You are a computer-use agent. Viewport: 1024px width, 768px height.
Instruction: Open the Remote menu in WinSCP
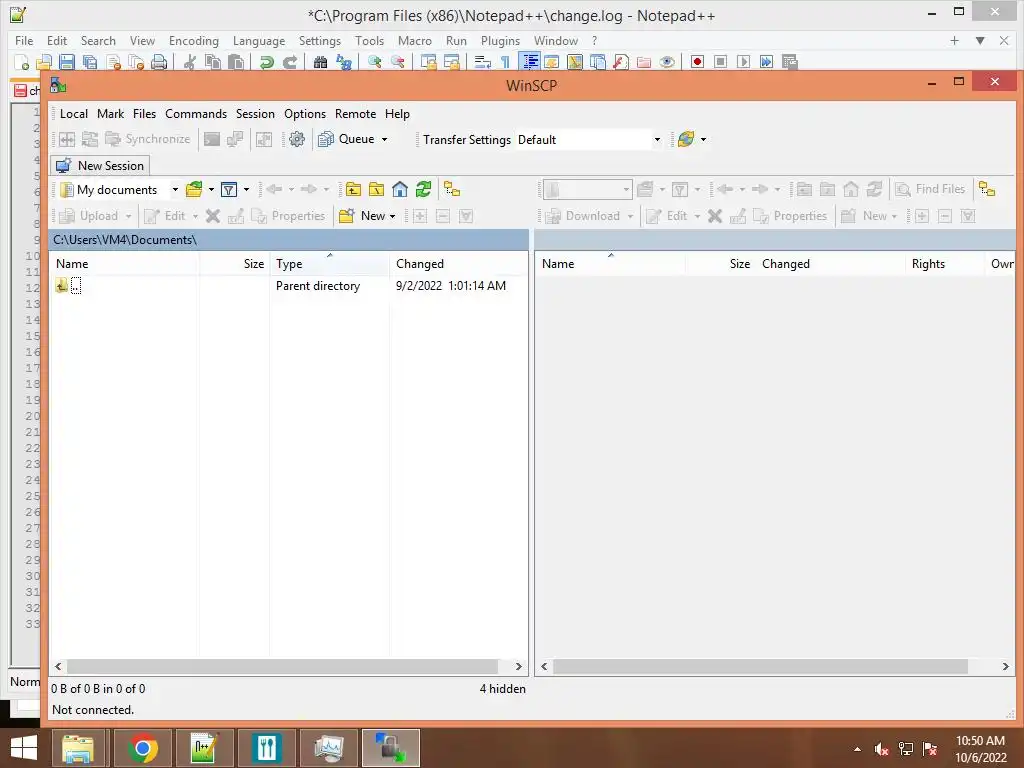click(x=355, y=114)
